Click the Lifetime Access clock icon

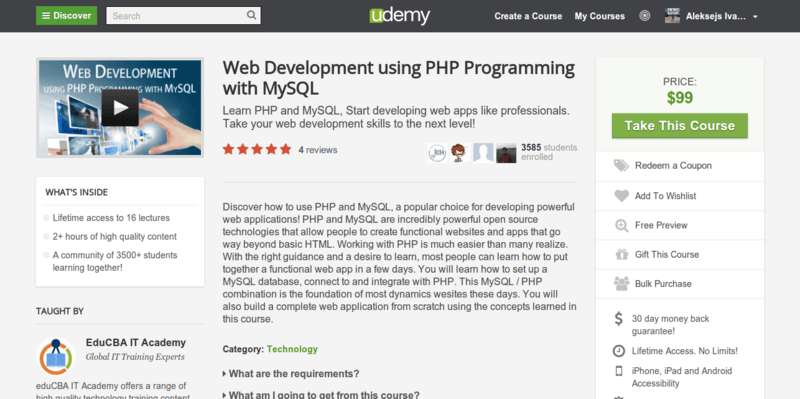click(x=618, y=351)
